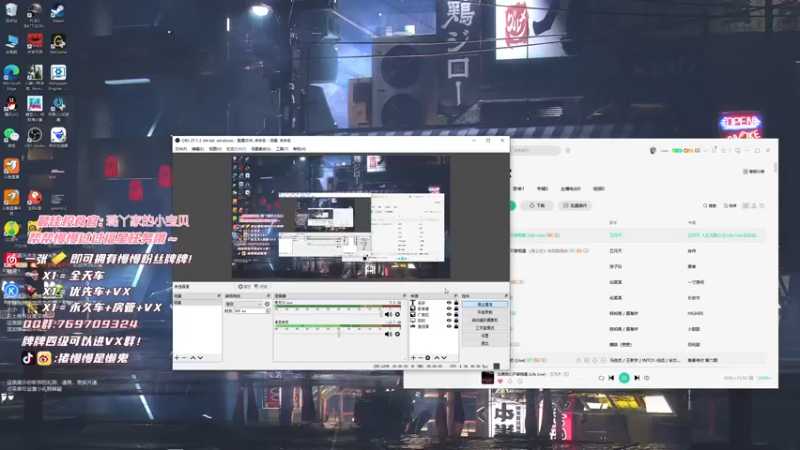Click 下载 button in music player
The width and height of the screenshot is (800, 450).
[537, 205]
